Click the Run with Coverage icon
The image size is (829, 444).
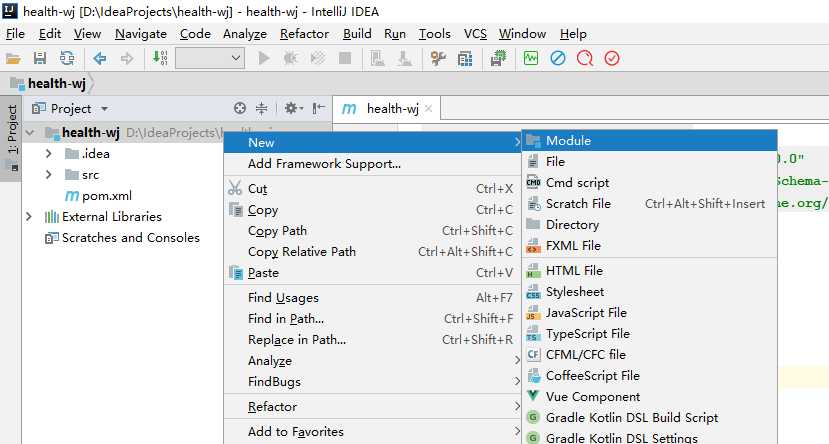tap(318, 58)
